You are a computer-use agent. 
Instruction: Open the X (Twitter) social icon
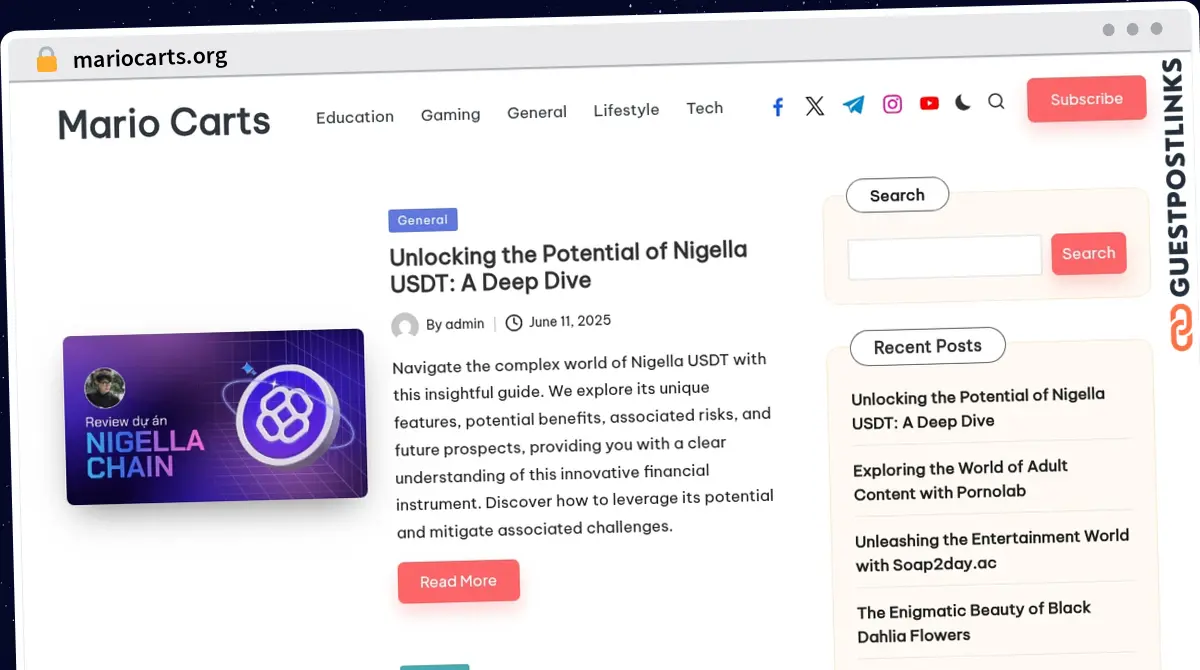point(815,106)
